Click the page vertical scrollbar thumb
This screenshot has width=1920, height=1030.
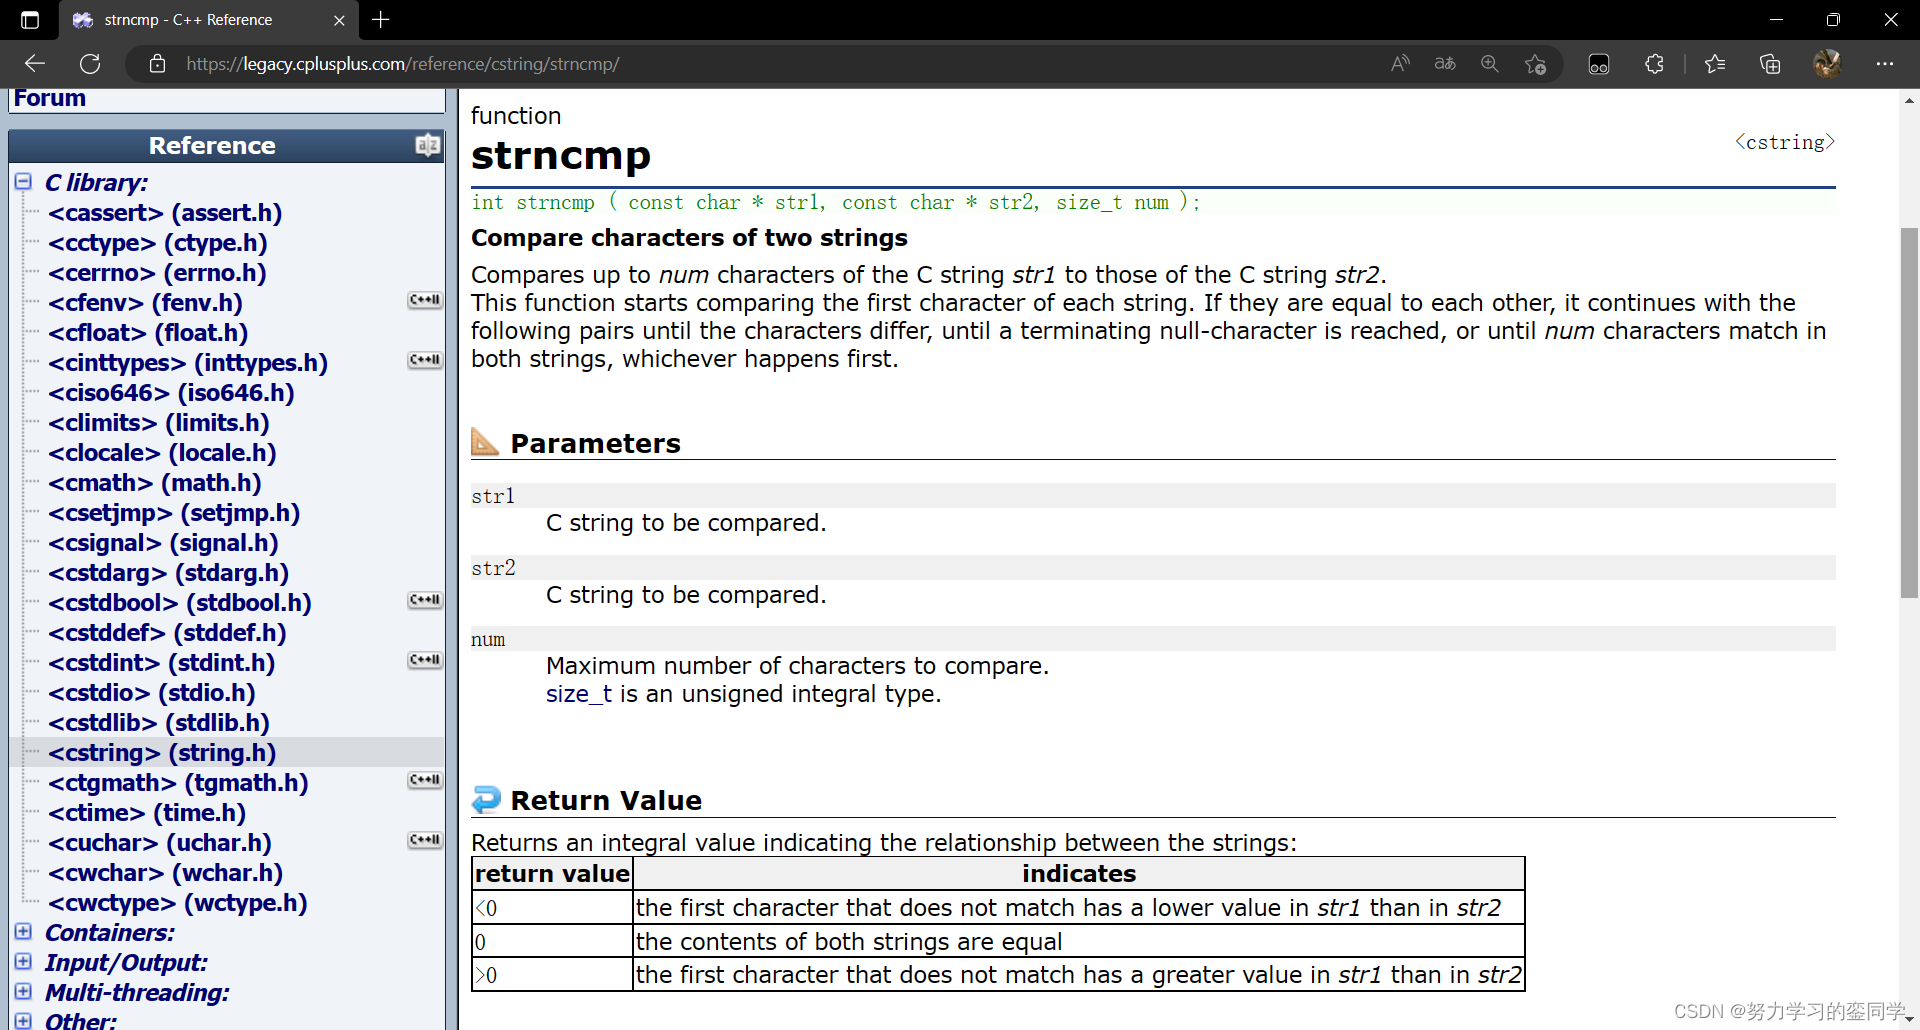[1909, 413]
